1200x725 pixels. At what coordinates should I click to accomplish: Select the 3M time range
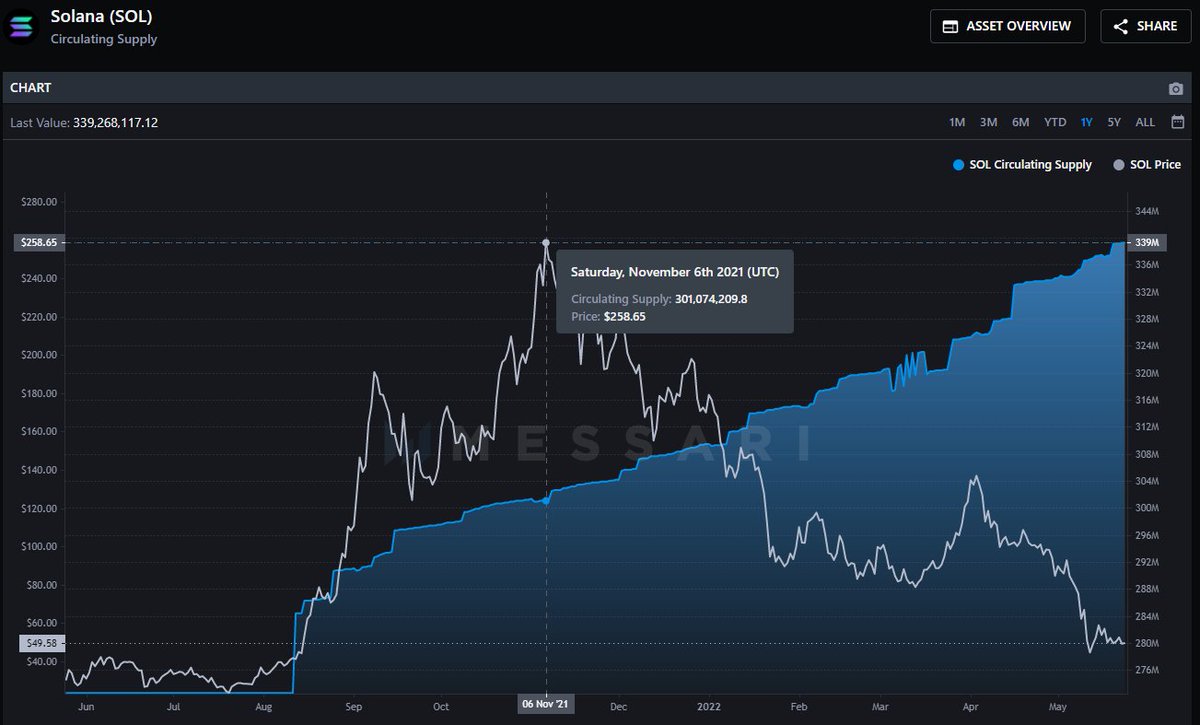point(988,122)
